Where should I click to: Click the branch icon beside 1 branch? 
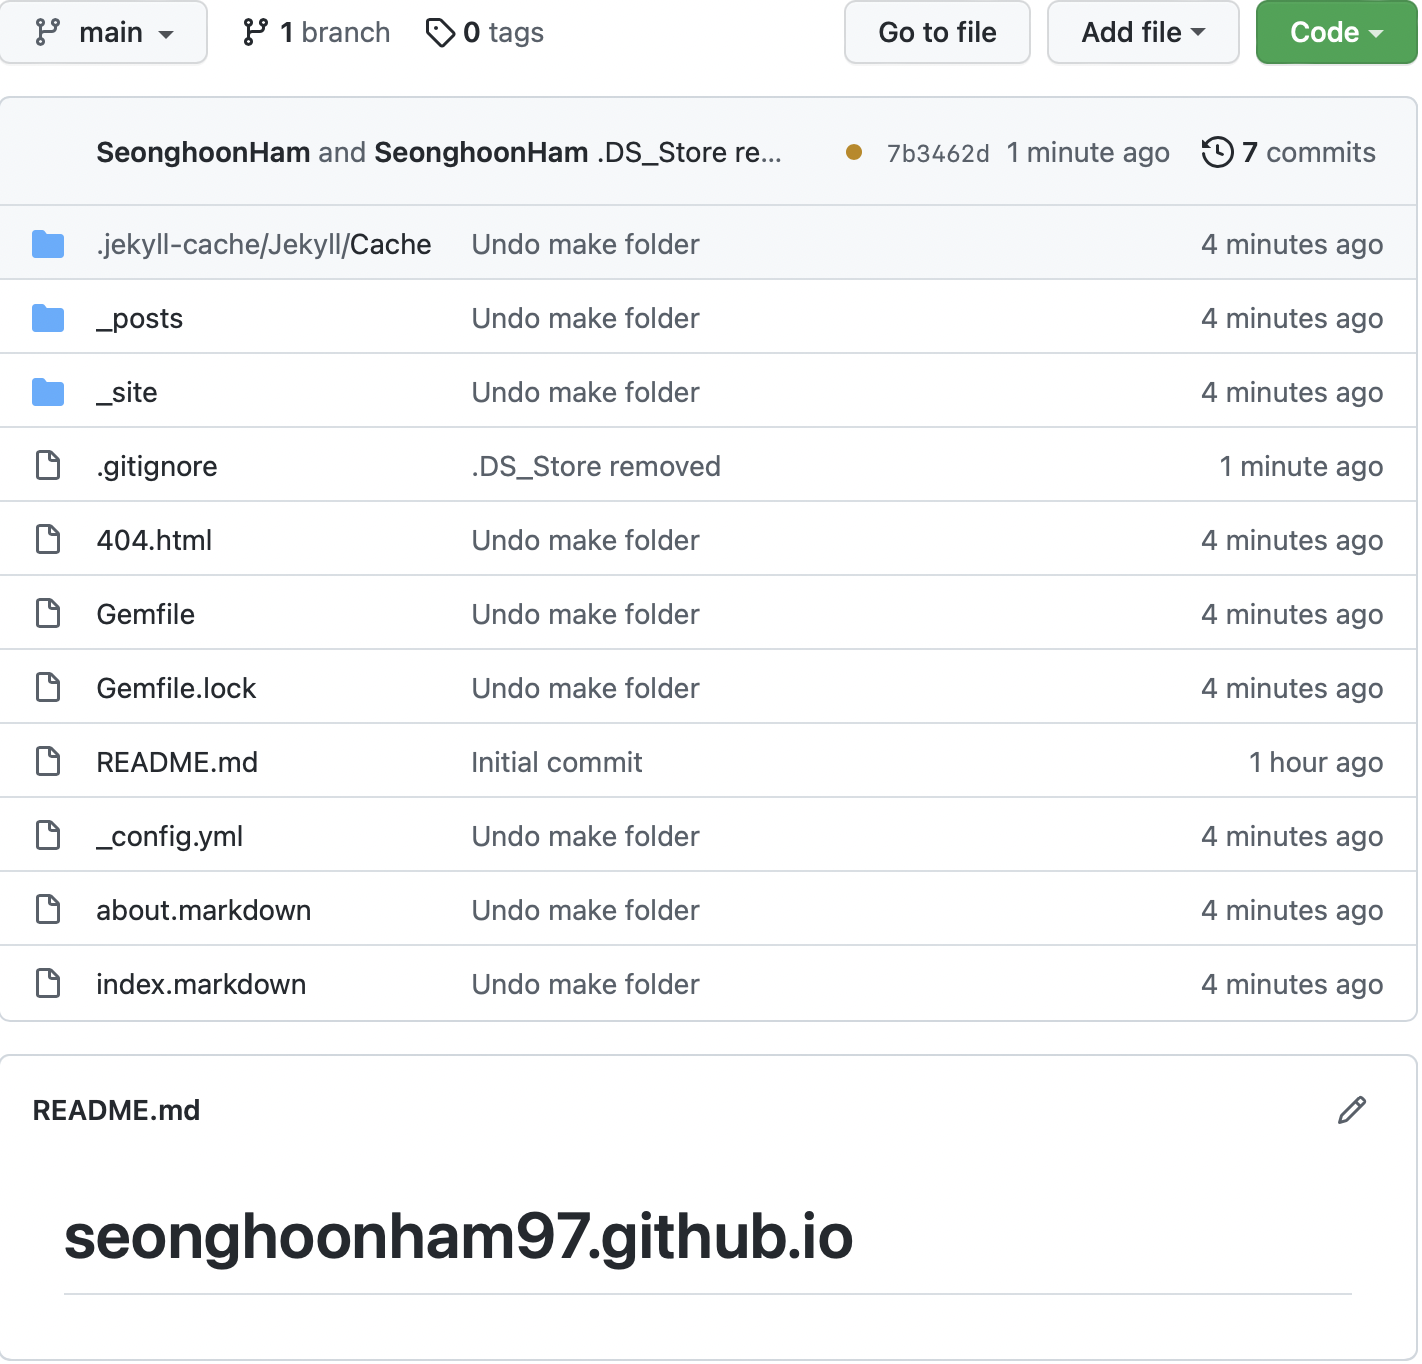[x=255, y=32]
